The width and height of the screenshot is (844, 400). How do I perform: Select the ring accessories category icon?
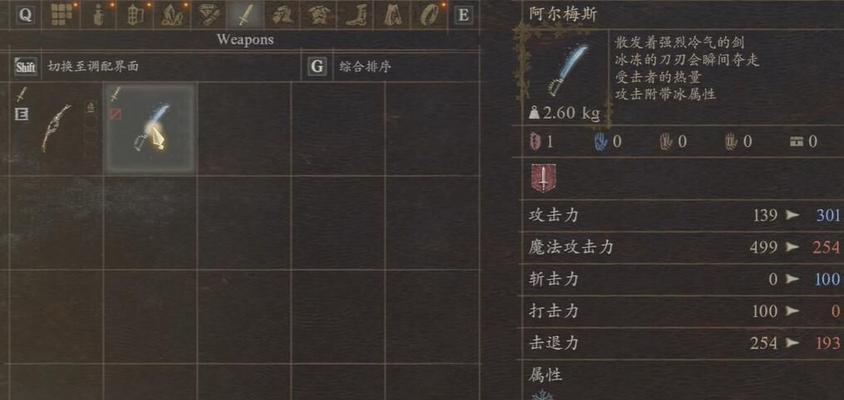click(x=428, y=14)
